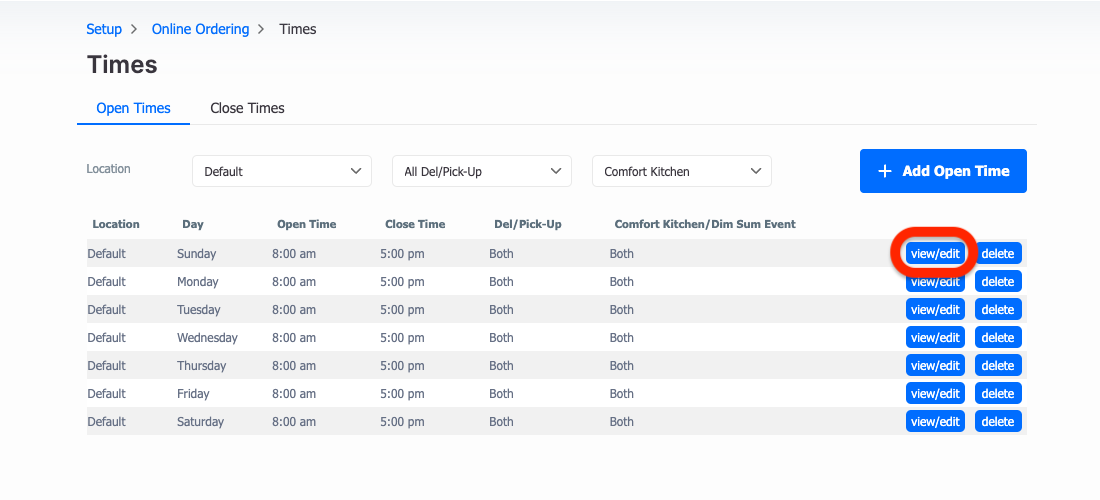This screenshot has width=1100, height=500.
Task: Edit the Wednesday open time row
Action: point(935,337)
